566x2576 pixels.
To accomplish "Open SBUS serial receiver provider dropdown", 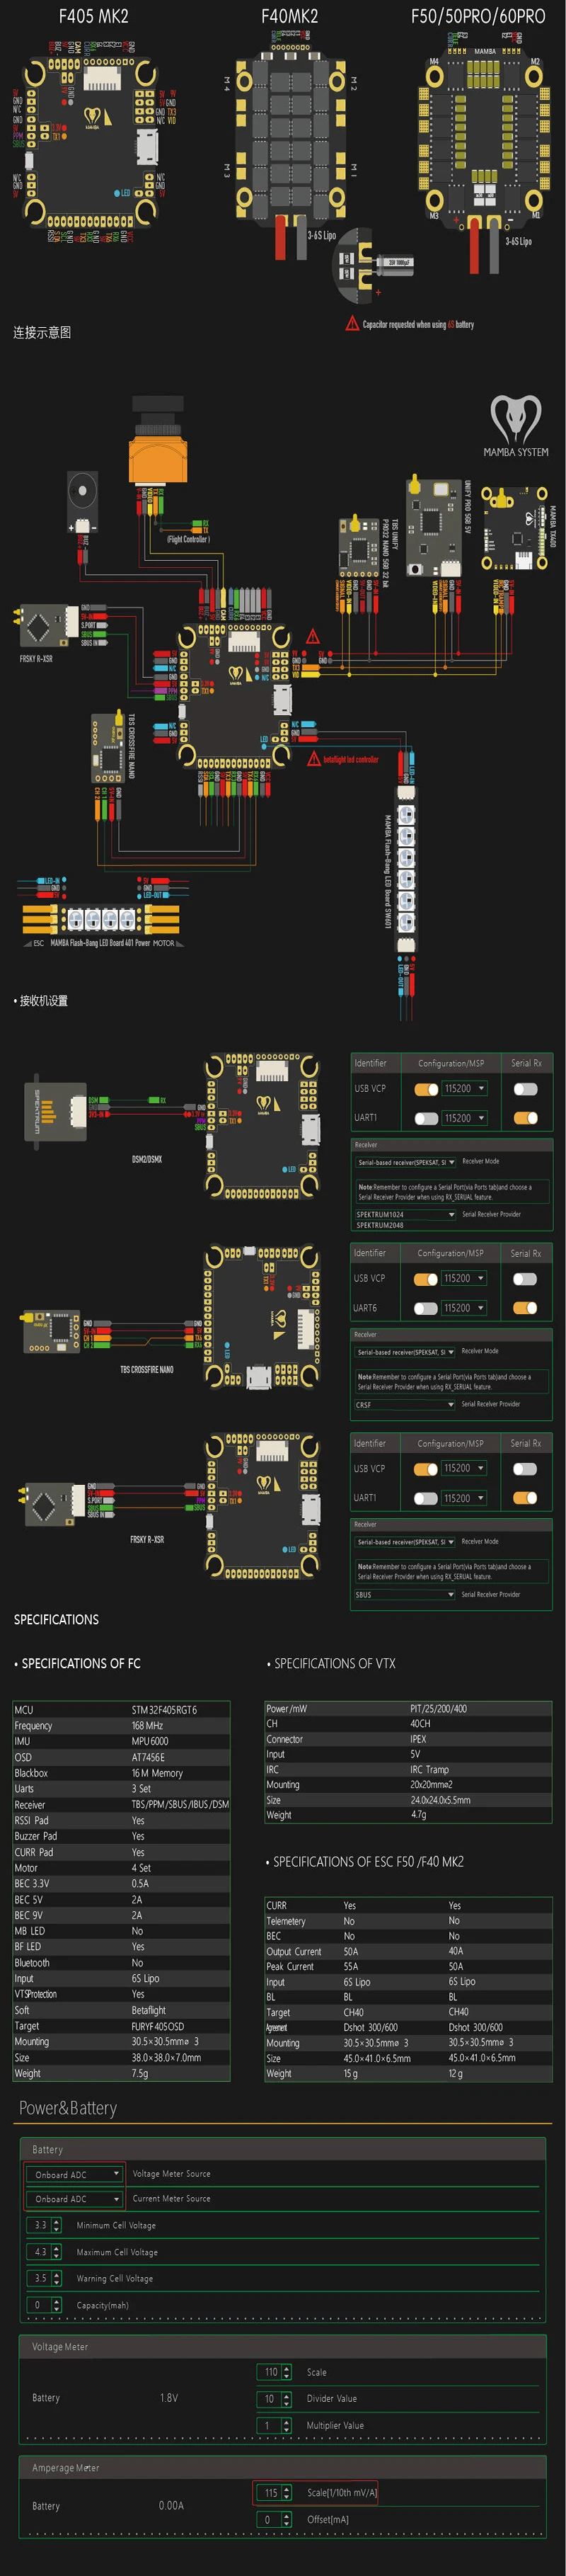I will pyautogui.click(x=405, y=1594).
